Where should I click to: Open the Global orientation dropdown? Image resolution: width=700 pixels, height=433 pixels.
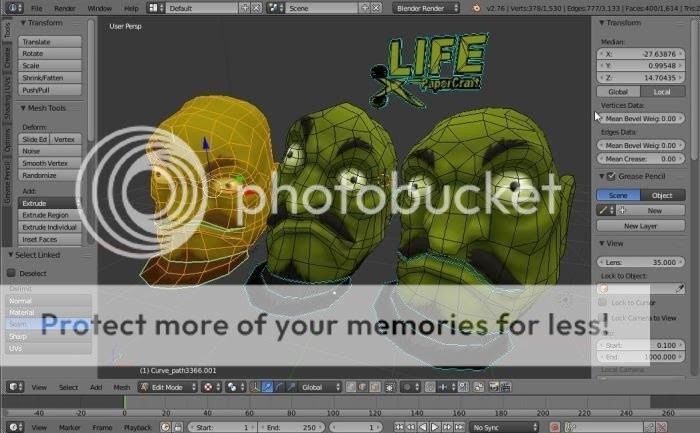(320, 387)
